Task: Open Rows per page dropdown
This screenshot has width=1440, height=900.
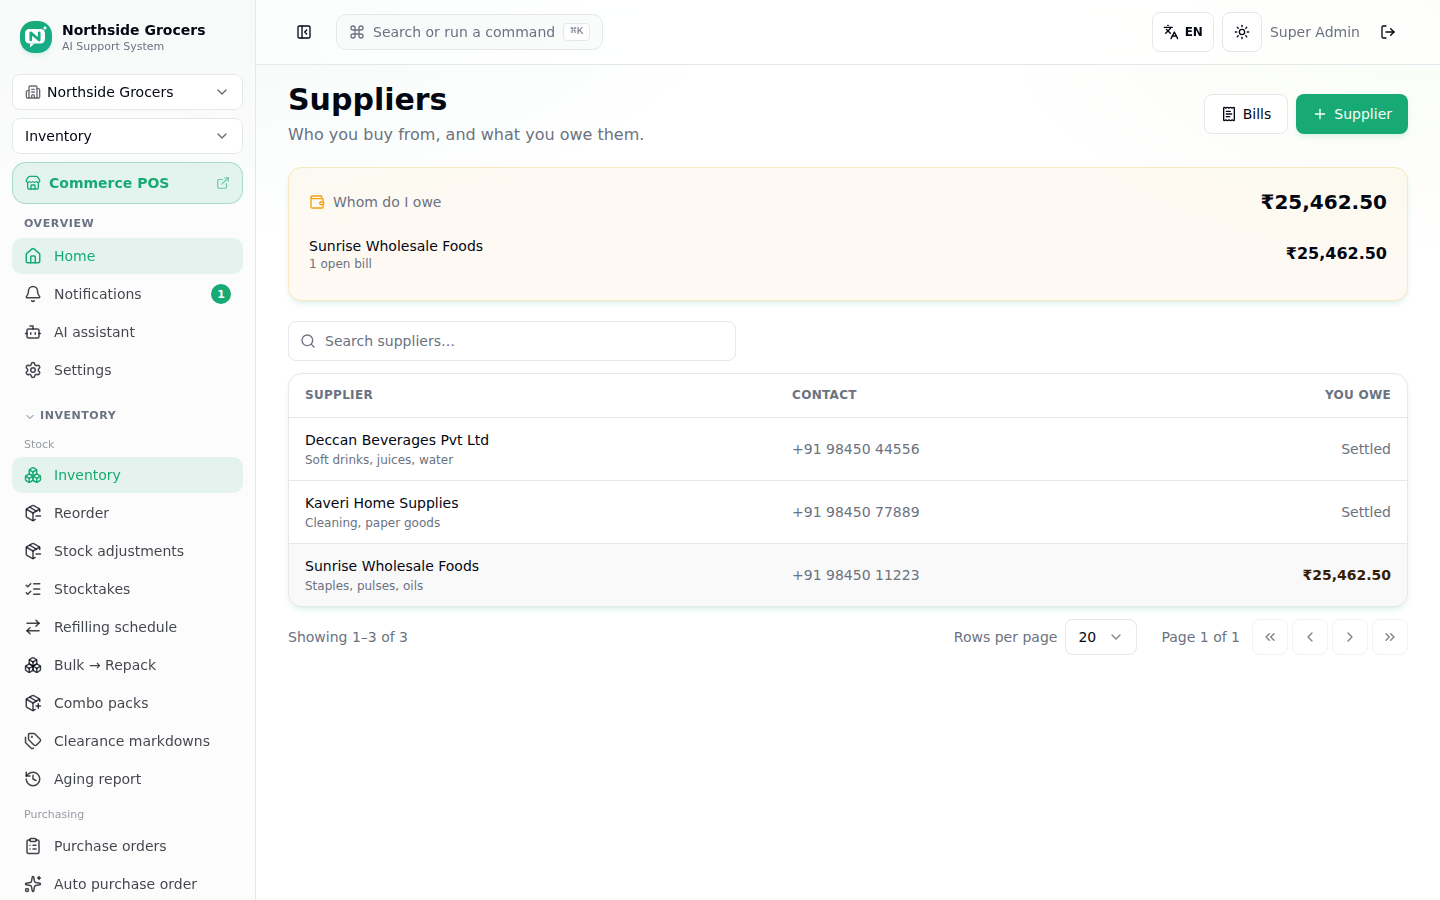Action: pyautogui.click(x=1100, y=637)
